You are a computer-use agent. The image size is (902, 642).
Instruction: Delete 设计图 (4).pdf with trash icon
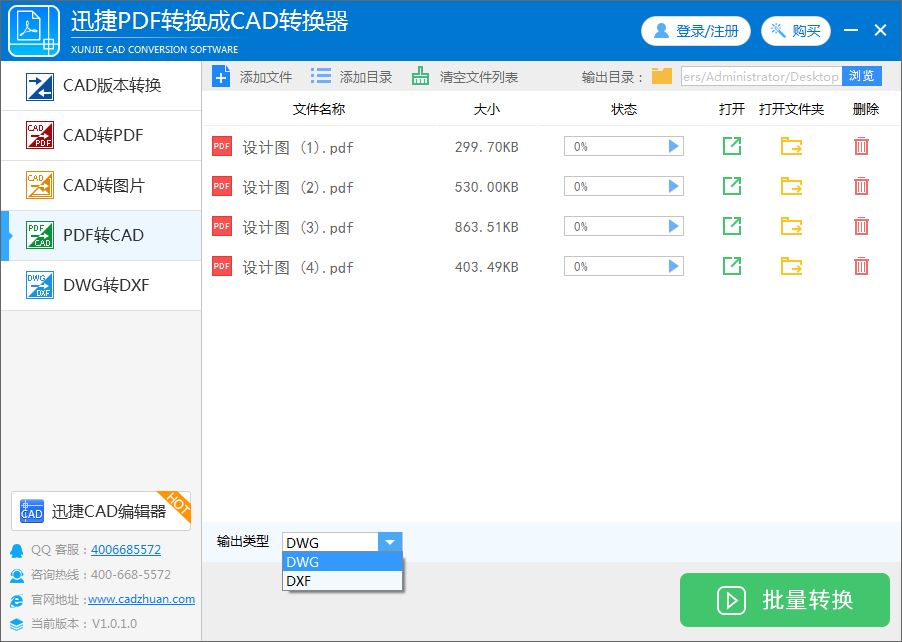pos(861,266)
